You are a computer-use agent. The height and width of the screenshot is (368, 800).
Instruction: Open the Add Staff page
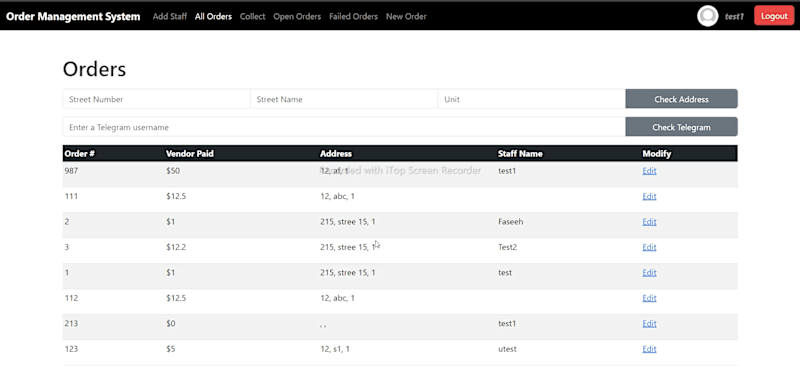point(170,16)
